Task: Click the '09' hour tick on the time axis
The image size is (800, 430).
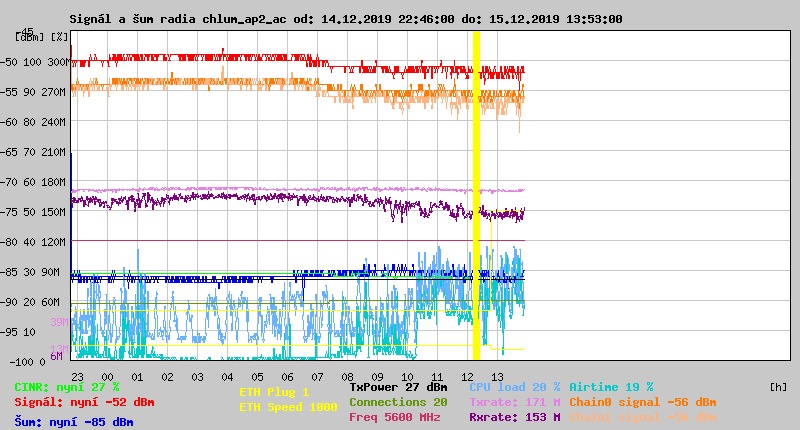Action: pos(378,377)
